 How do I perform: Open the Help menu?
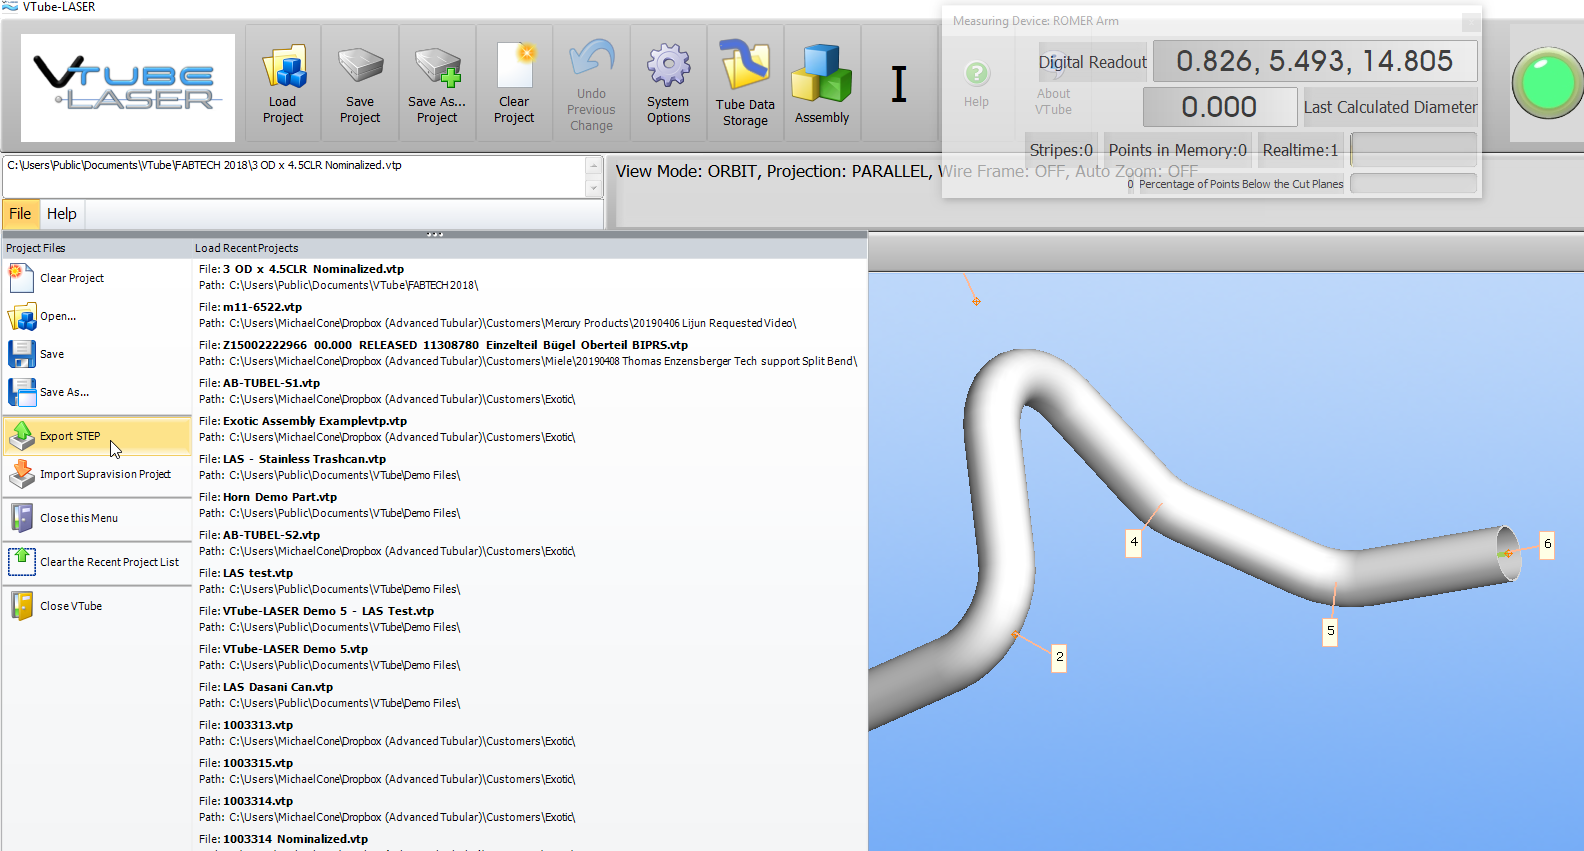click(61, 214)
